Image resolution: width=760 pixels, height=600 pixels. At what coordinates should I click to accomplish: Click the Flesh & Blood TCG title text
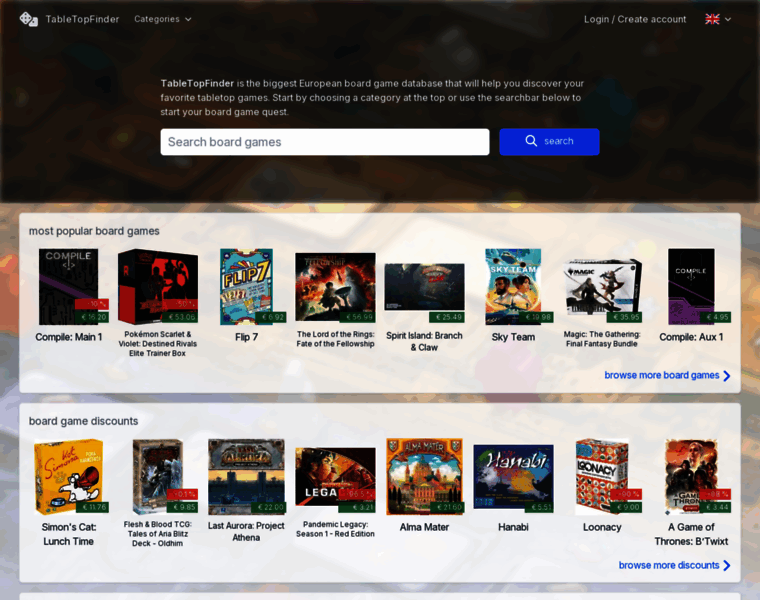coord(158,534)
